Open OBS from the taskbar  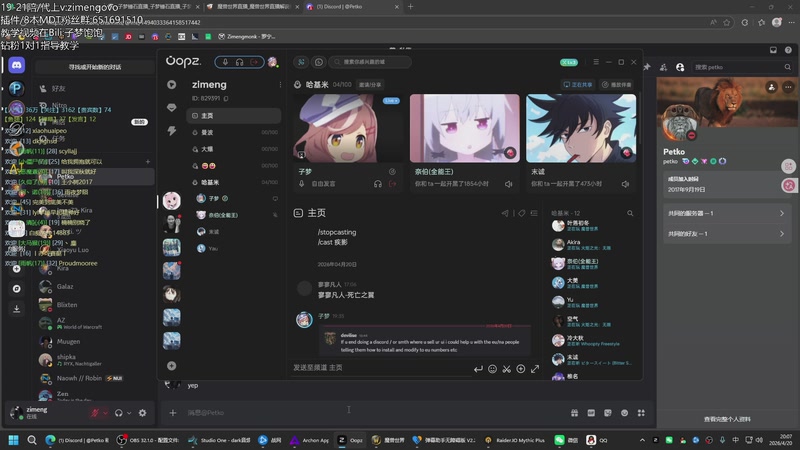[x=148, y=440]
